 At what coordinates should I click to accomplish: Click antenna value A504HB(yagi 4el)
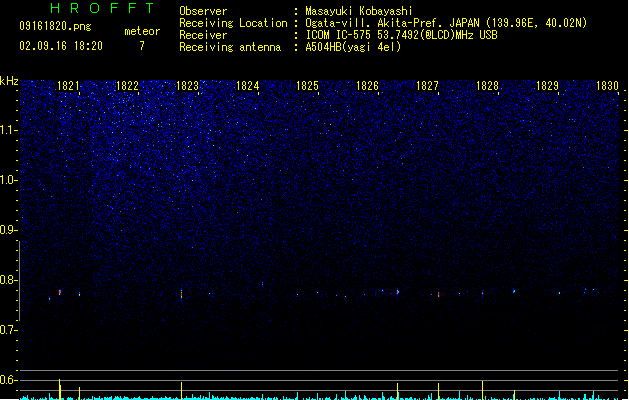click(x=353, y=47)
